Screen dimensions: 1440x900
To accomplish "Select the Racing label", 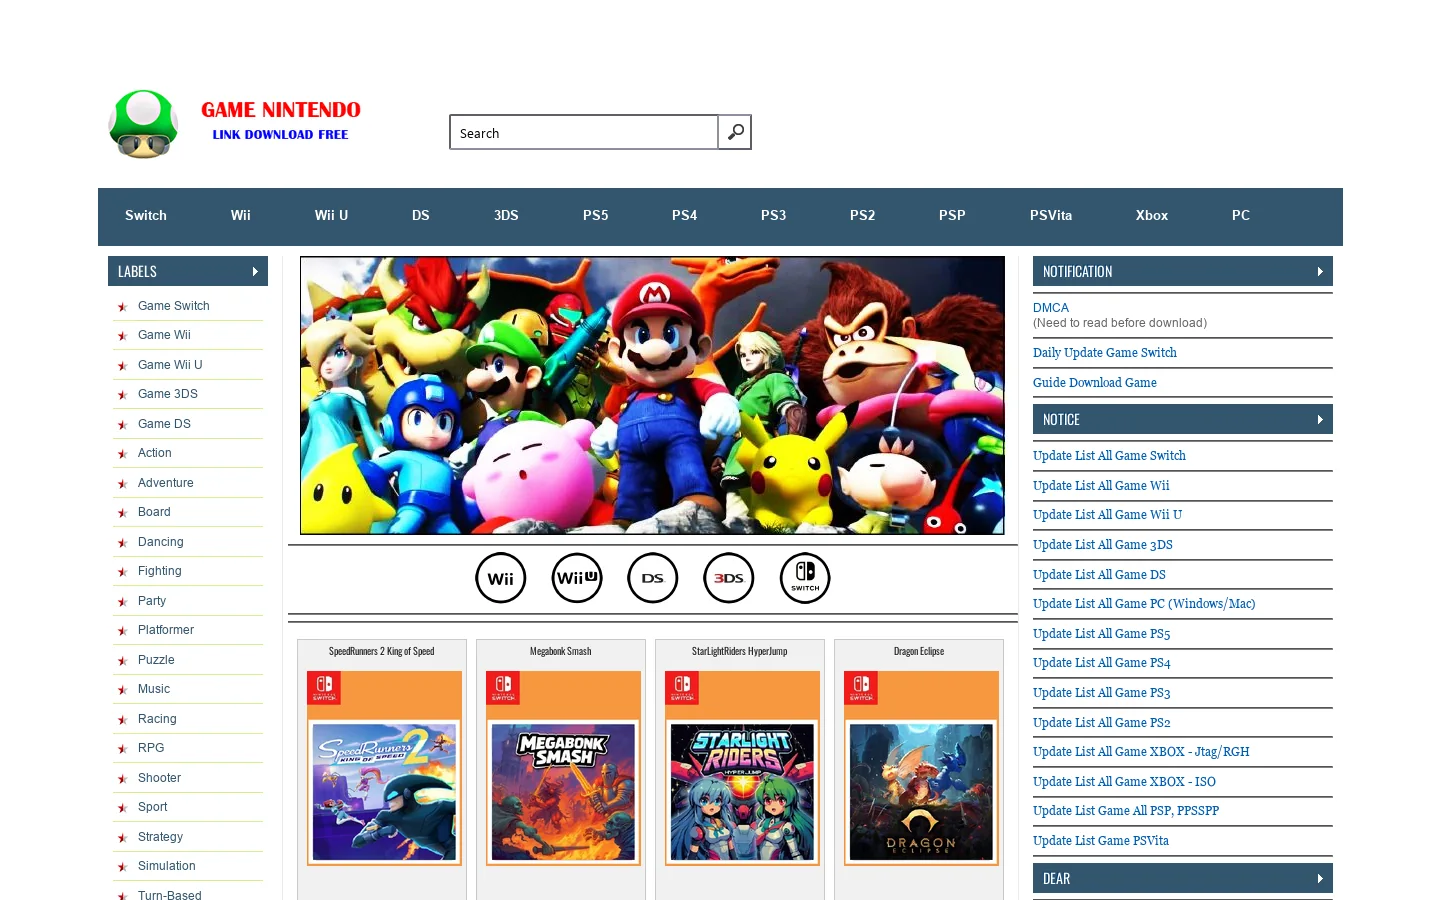I will point(157,719).
